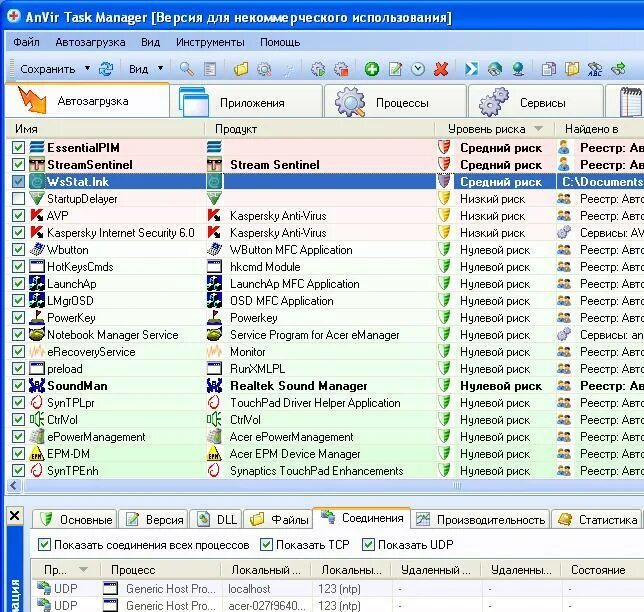The height and width of the screenshot is (612, 644).
Task: Click the binoculars with green arrow icon
Action: point(618,69)
